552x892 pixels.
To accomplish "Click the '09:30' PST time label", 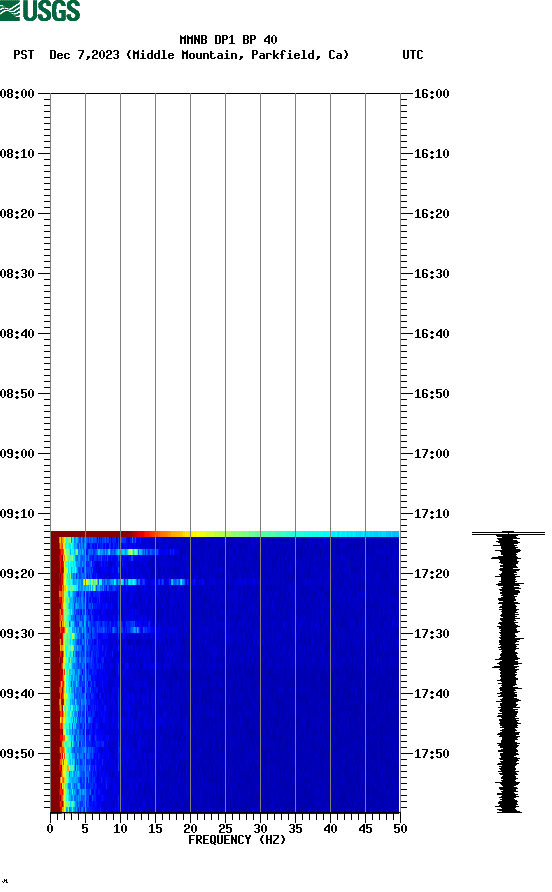I will [x=17, y=634].
